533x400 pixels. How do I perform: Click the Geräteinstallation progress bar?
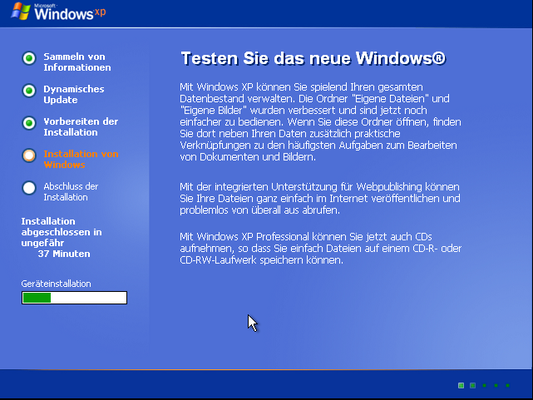tap(74, 298)
